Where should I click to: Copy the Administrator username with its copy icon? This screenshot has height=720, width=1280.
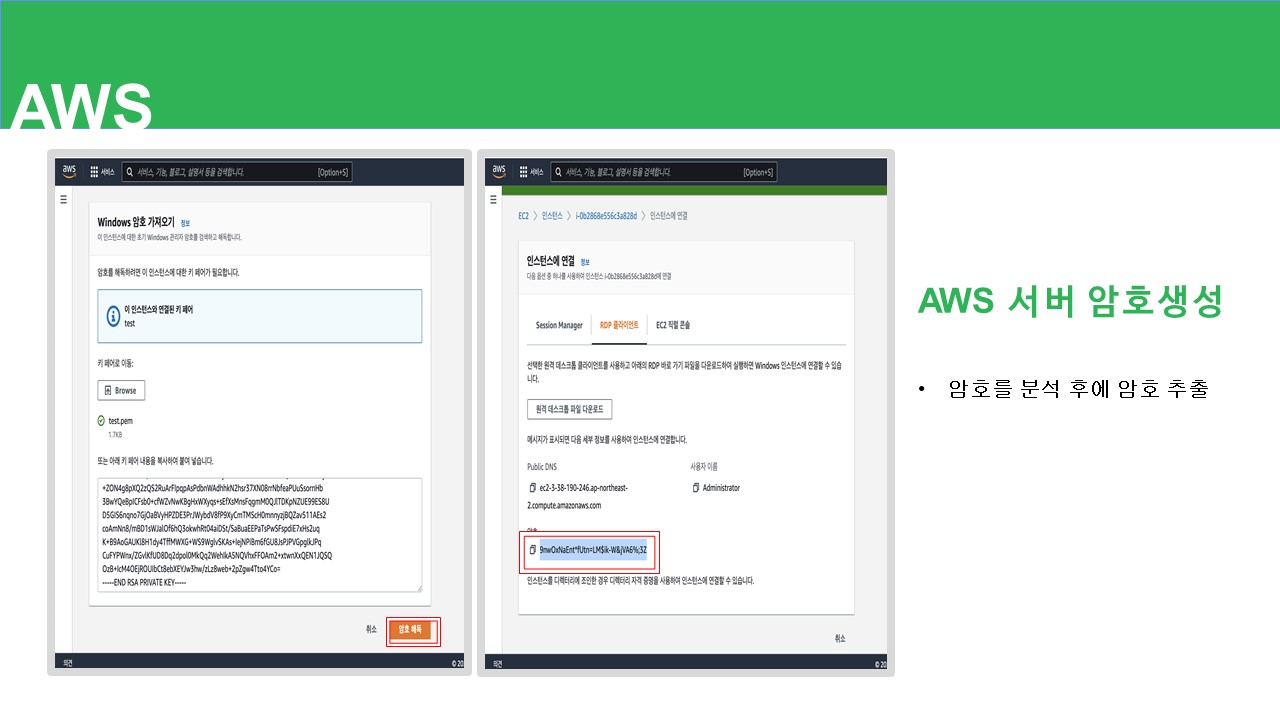pos(695,488)
